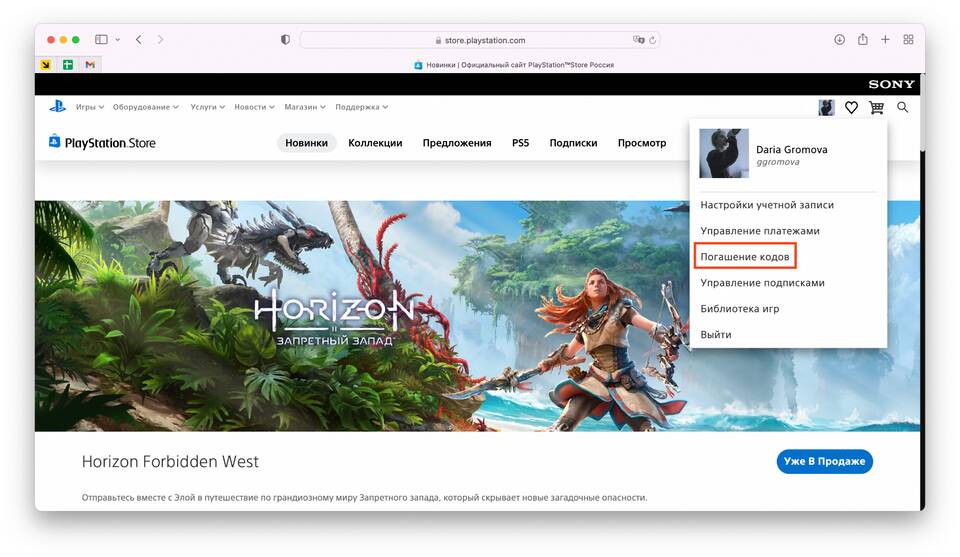Expand the Новости dropdown menu

[x=254, y=107]
